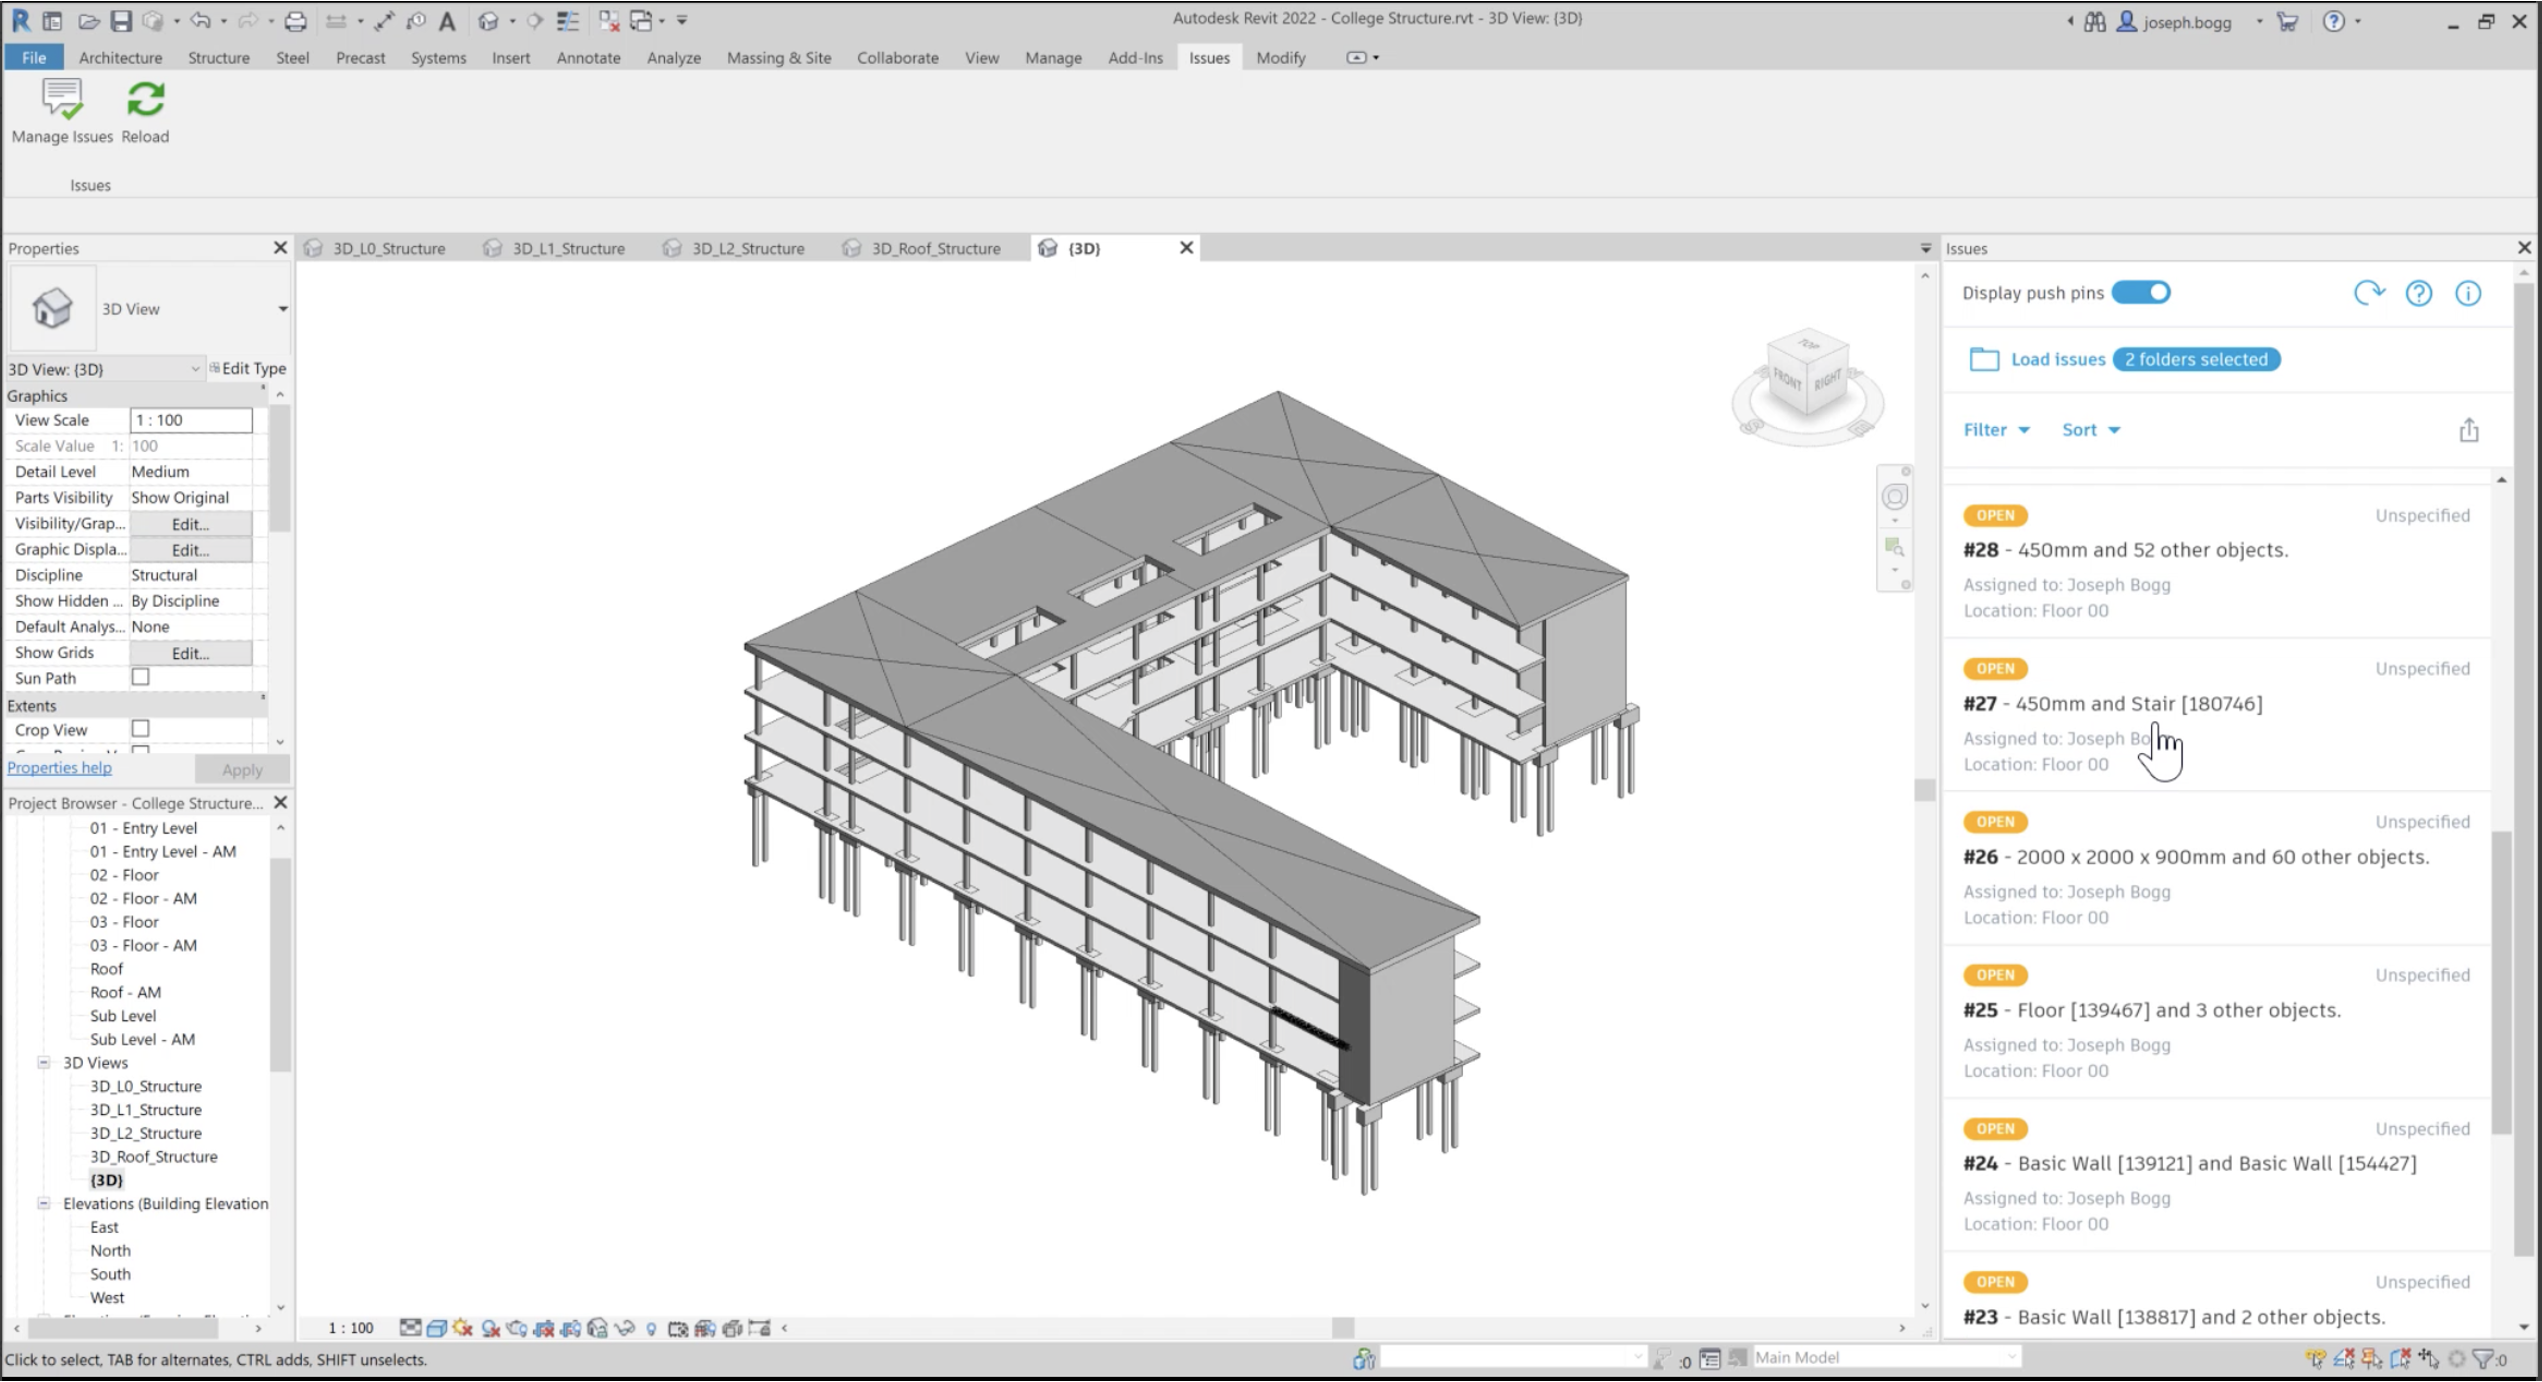Enable the Sun Path checkbox
The height and width of the screenshot is (1382, 2542).
point(141,677)
